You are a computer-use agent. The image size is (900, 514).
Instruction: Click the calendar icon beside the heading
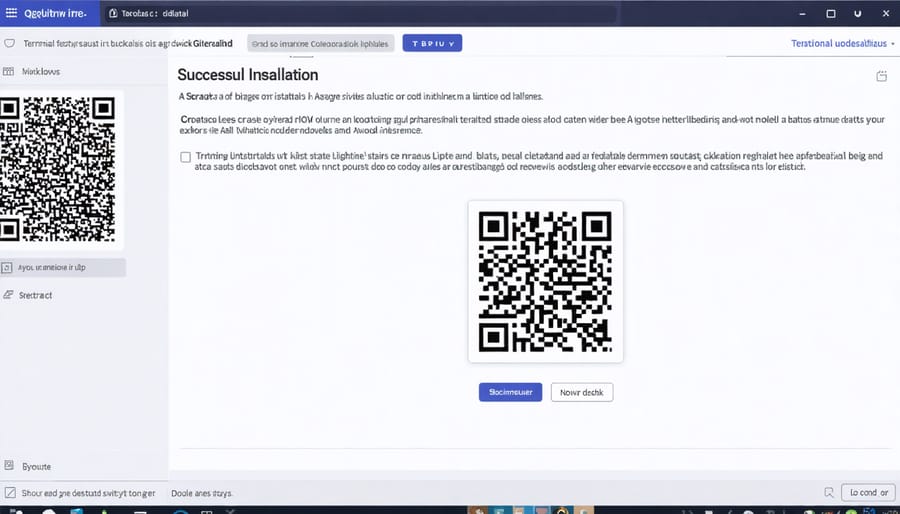click(882, 76)
